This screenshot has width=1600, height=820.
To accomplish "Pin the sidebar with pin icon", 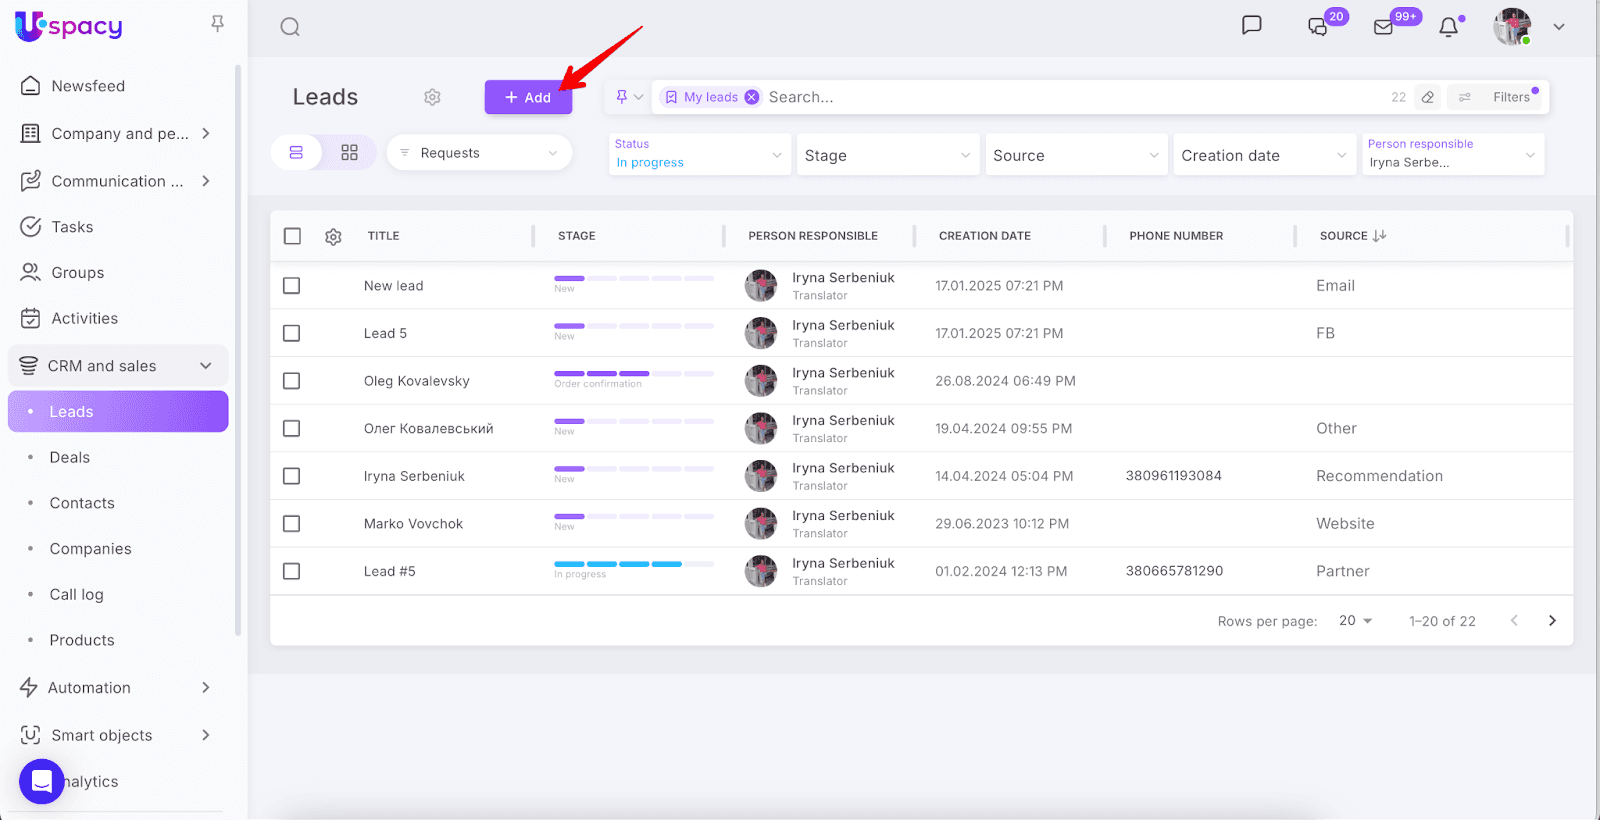I will click(x=217, y=23).
